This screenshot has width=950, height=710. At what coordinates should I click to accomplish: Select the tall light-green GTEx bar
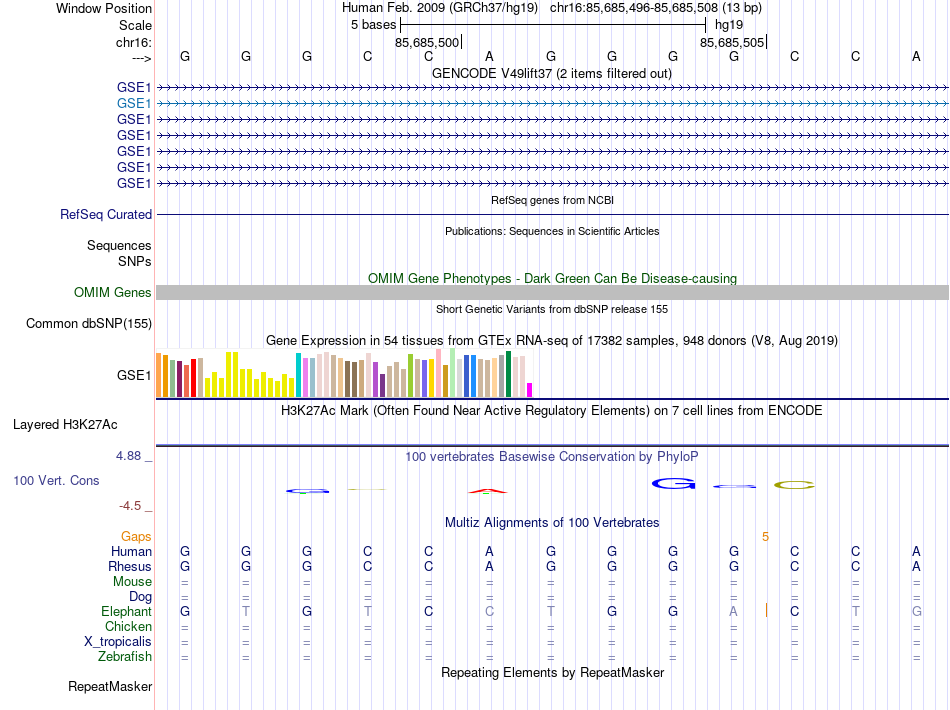point(453,373)
